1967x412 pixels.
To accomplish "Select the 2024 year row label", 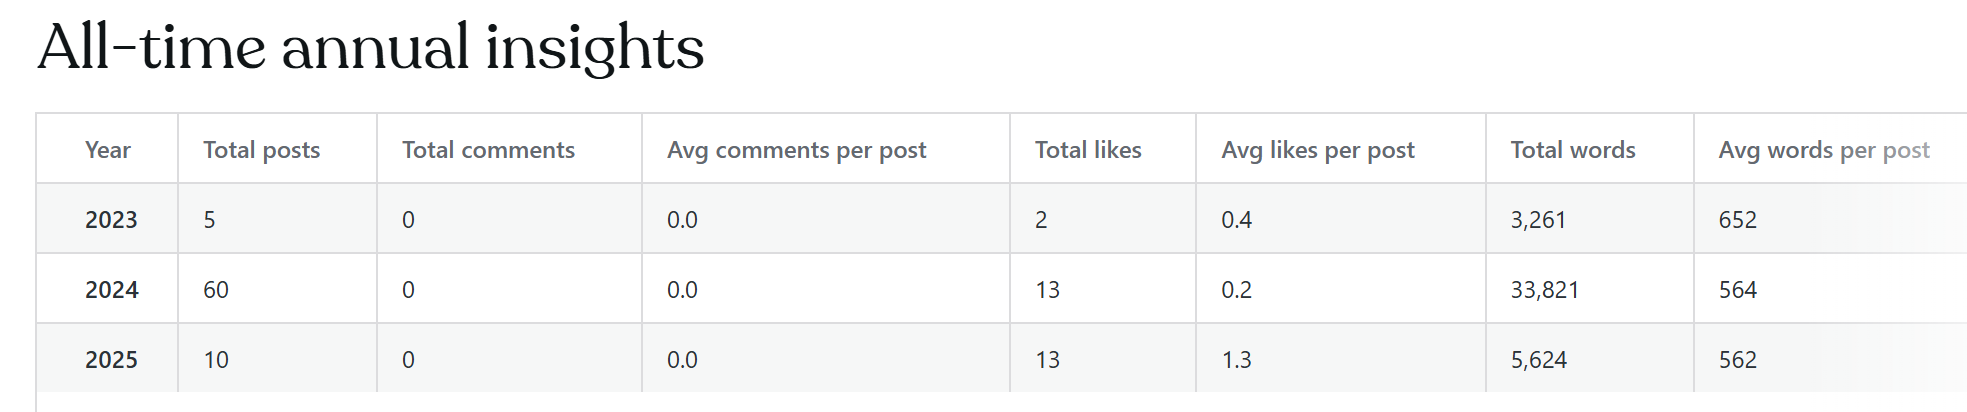I will [111, 290].
